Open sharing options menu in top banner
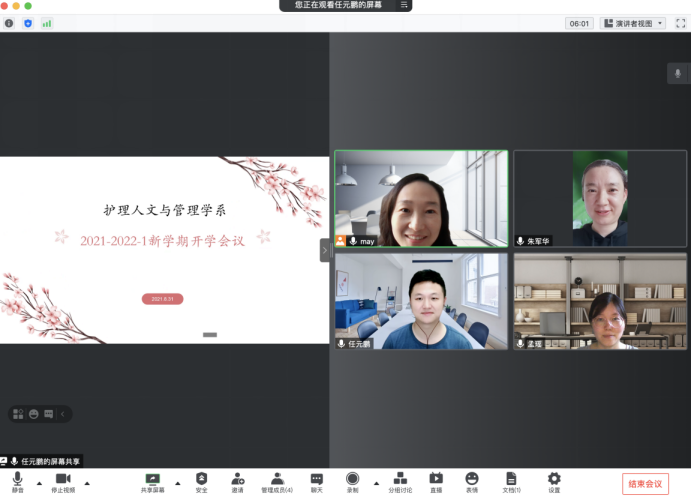The width and height of the screenshot is (691, 497). (x=404, y=5)
